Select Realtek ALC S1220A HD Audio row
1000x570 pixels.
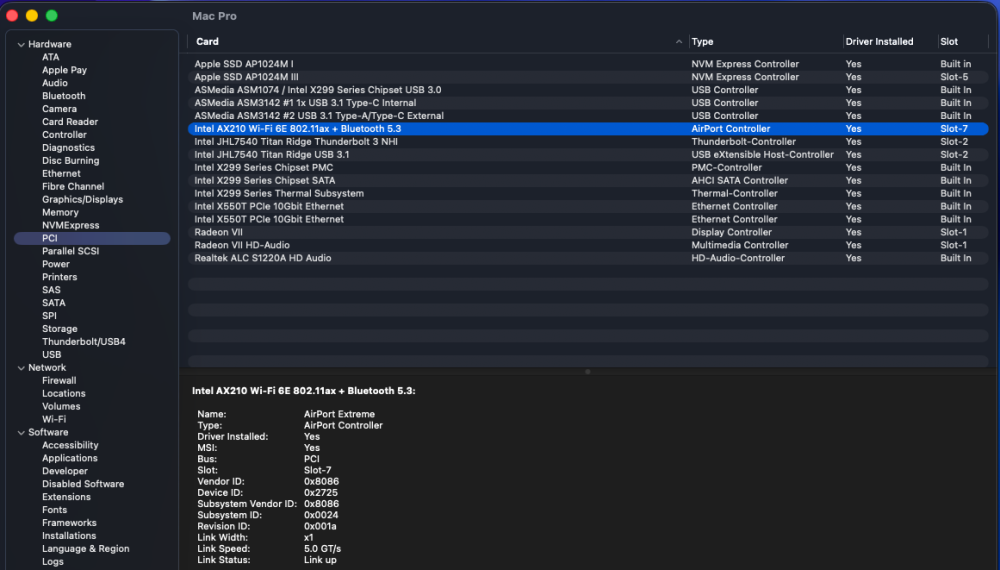pyautogui.click(x=588, y=258)
